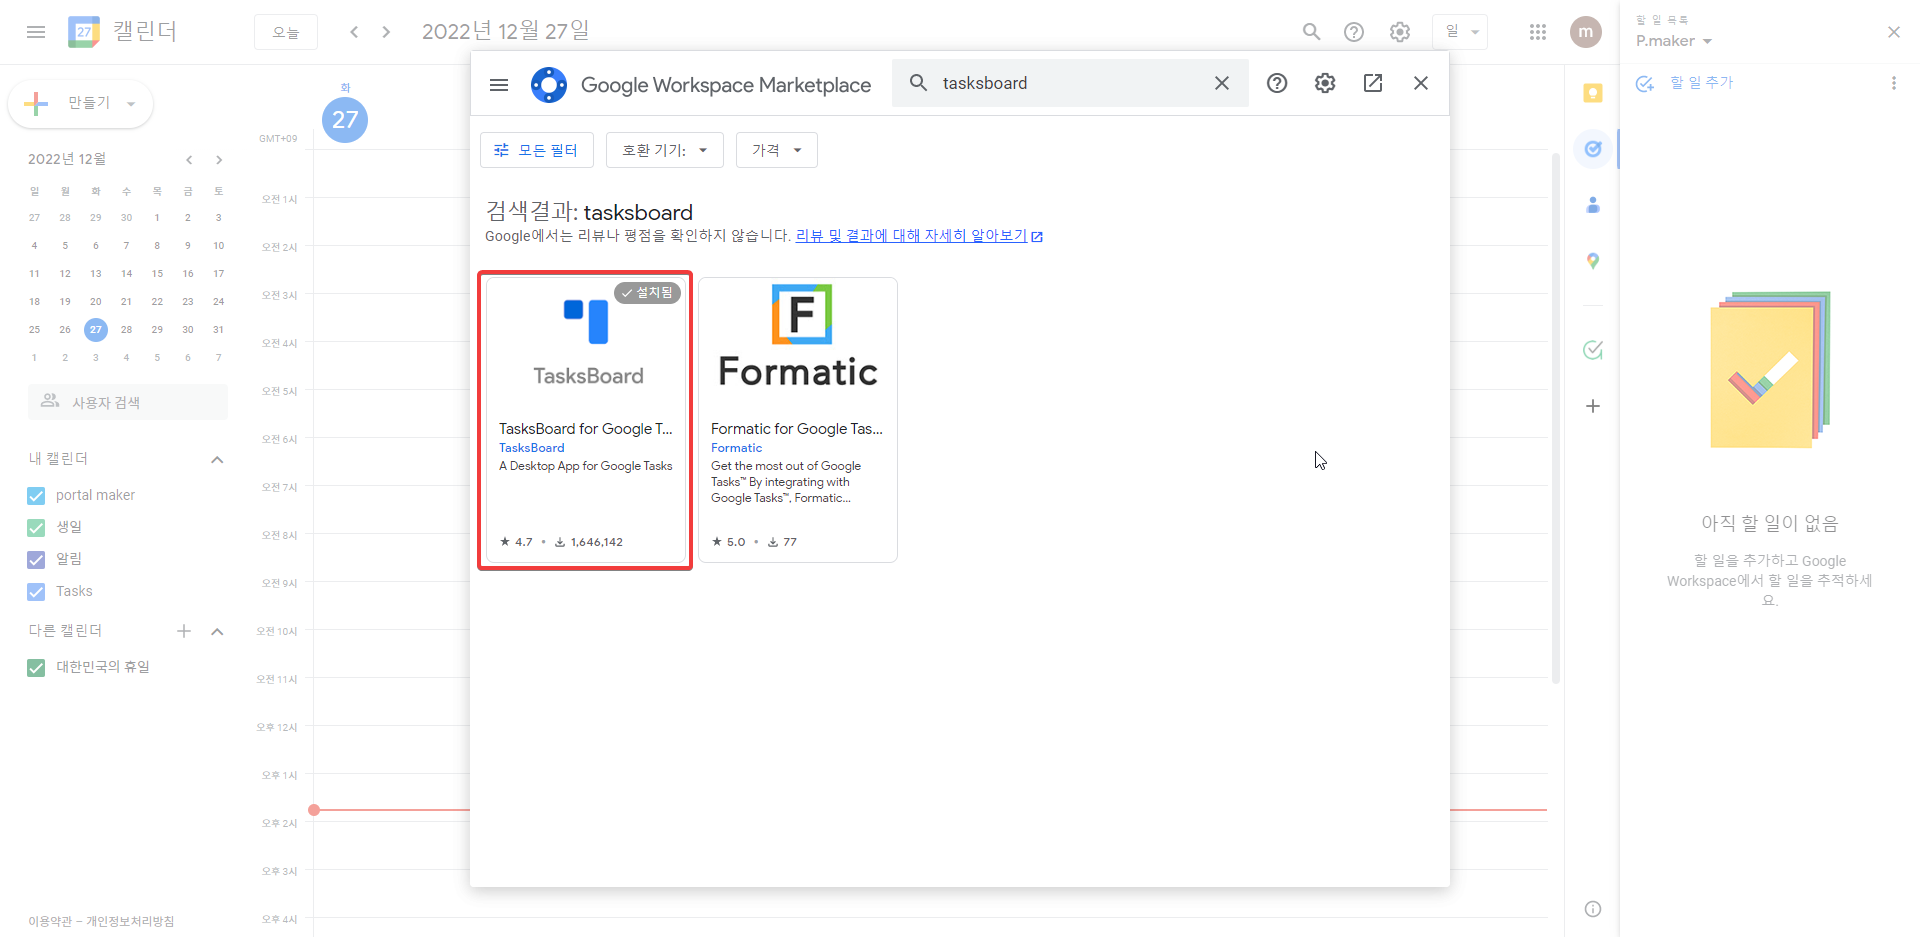Select December 31 in mini calendar
Viewport: 1920px width, 937px height.
point(218,329)
